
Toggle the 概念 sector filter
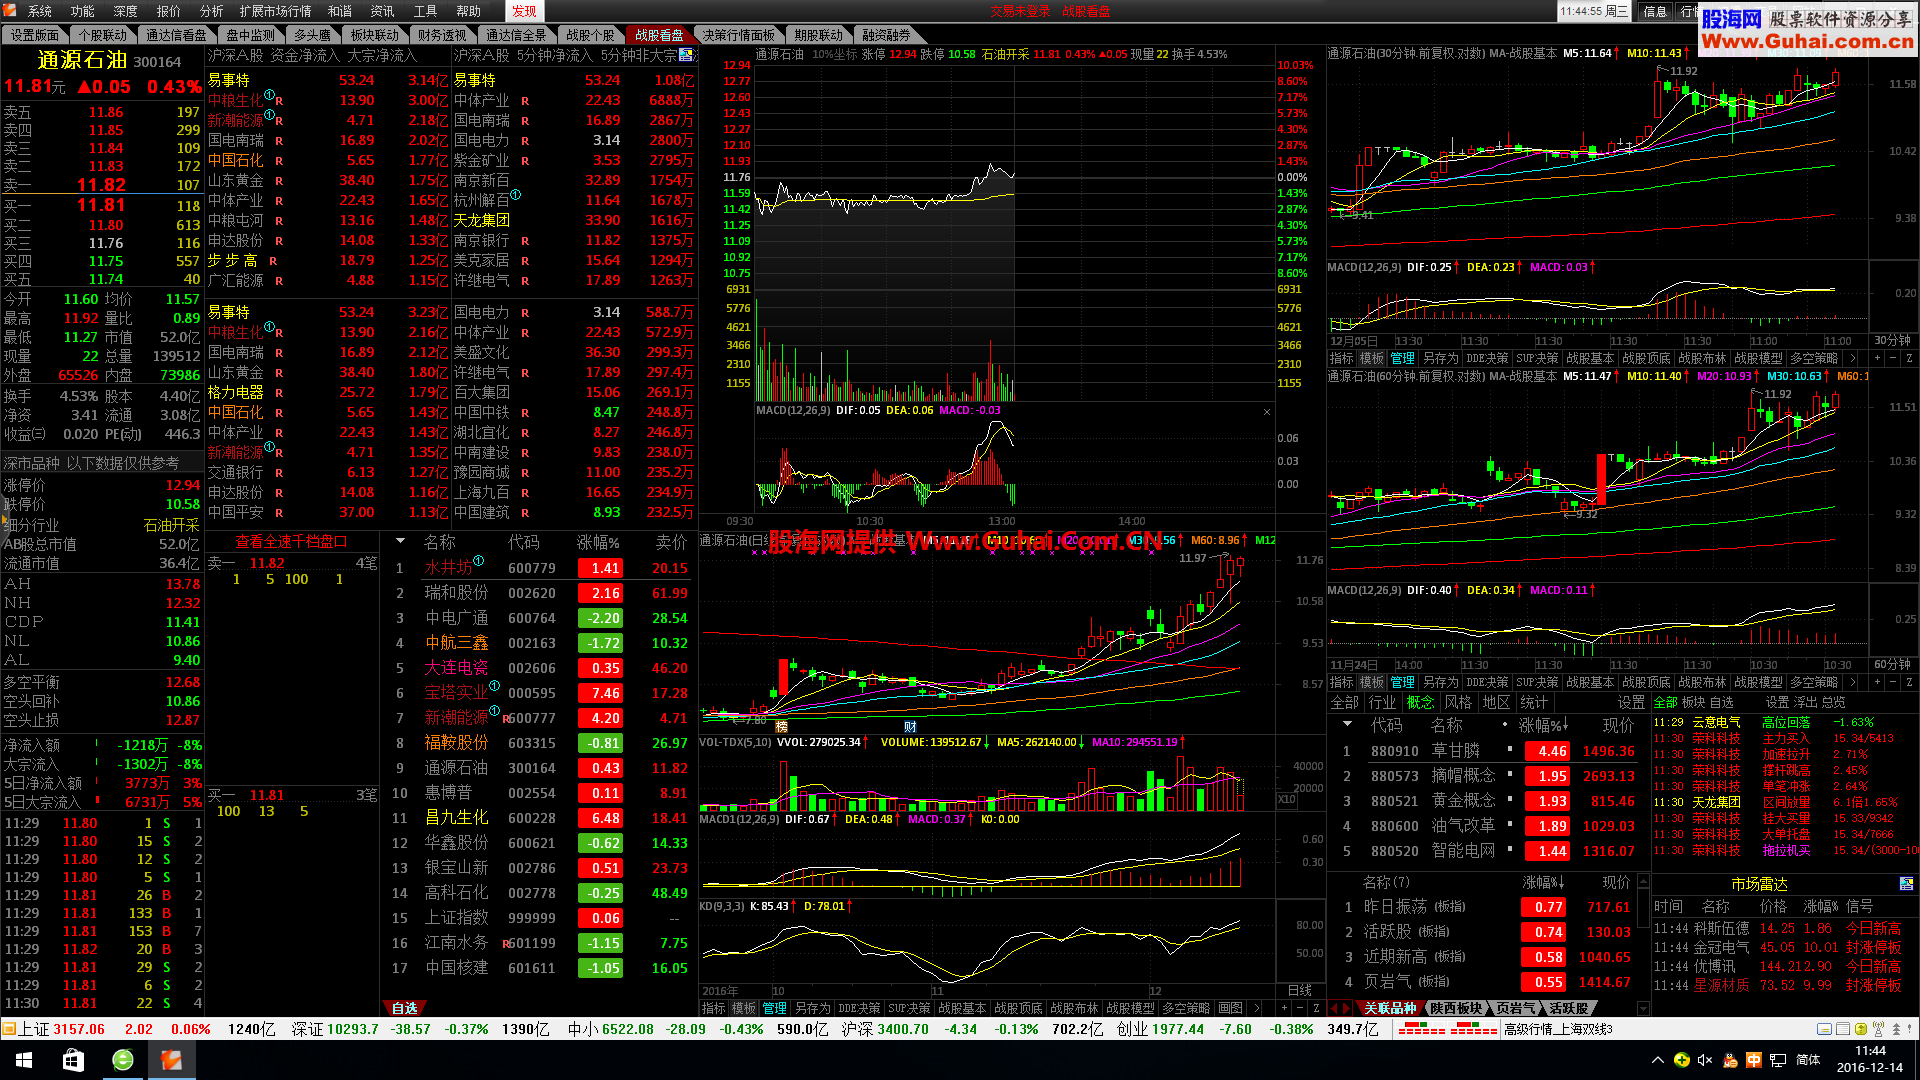point(1419,702)
